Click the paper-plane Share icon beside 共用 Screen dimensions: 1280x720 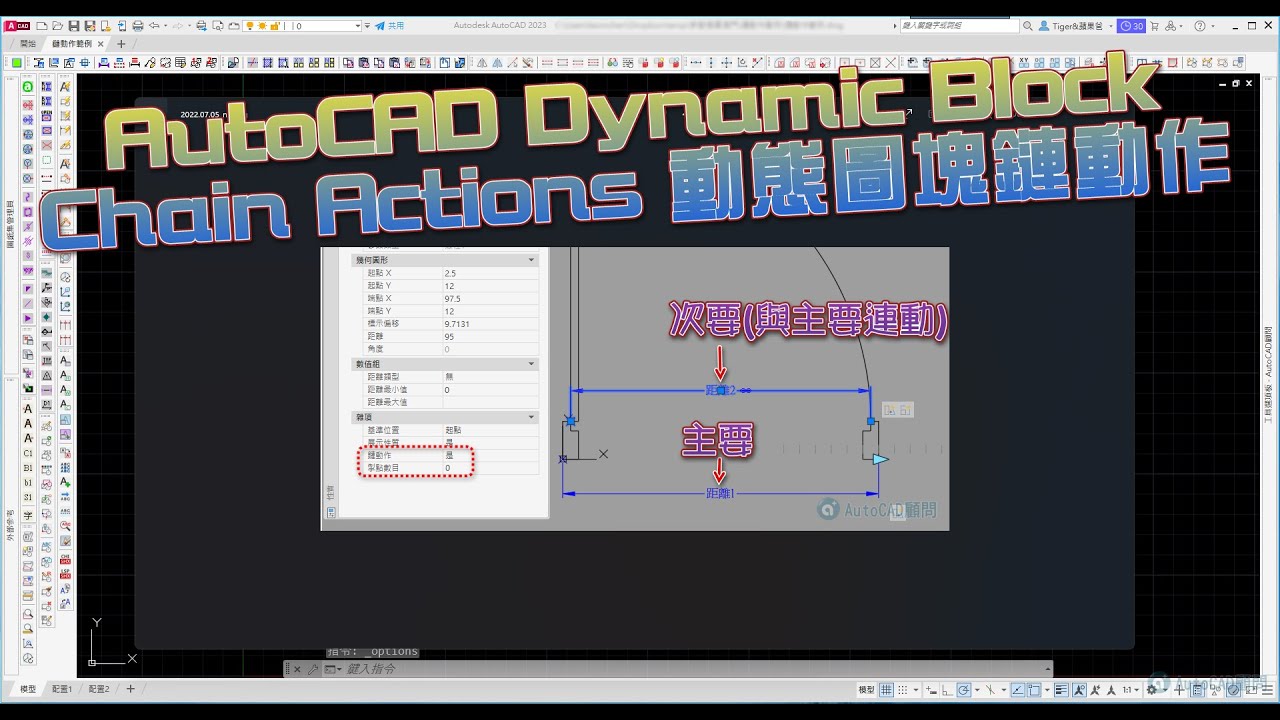[x=379, y=25]
